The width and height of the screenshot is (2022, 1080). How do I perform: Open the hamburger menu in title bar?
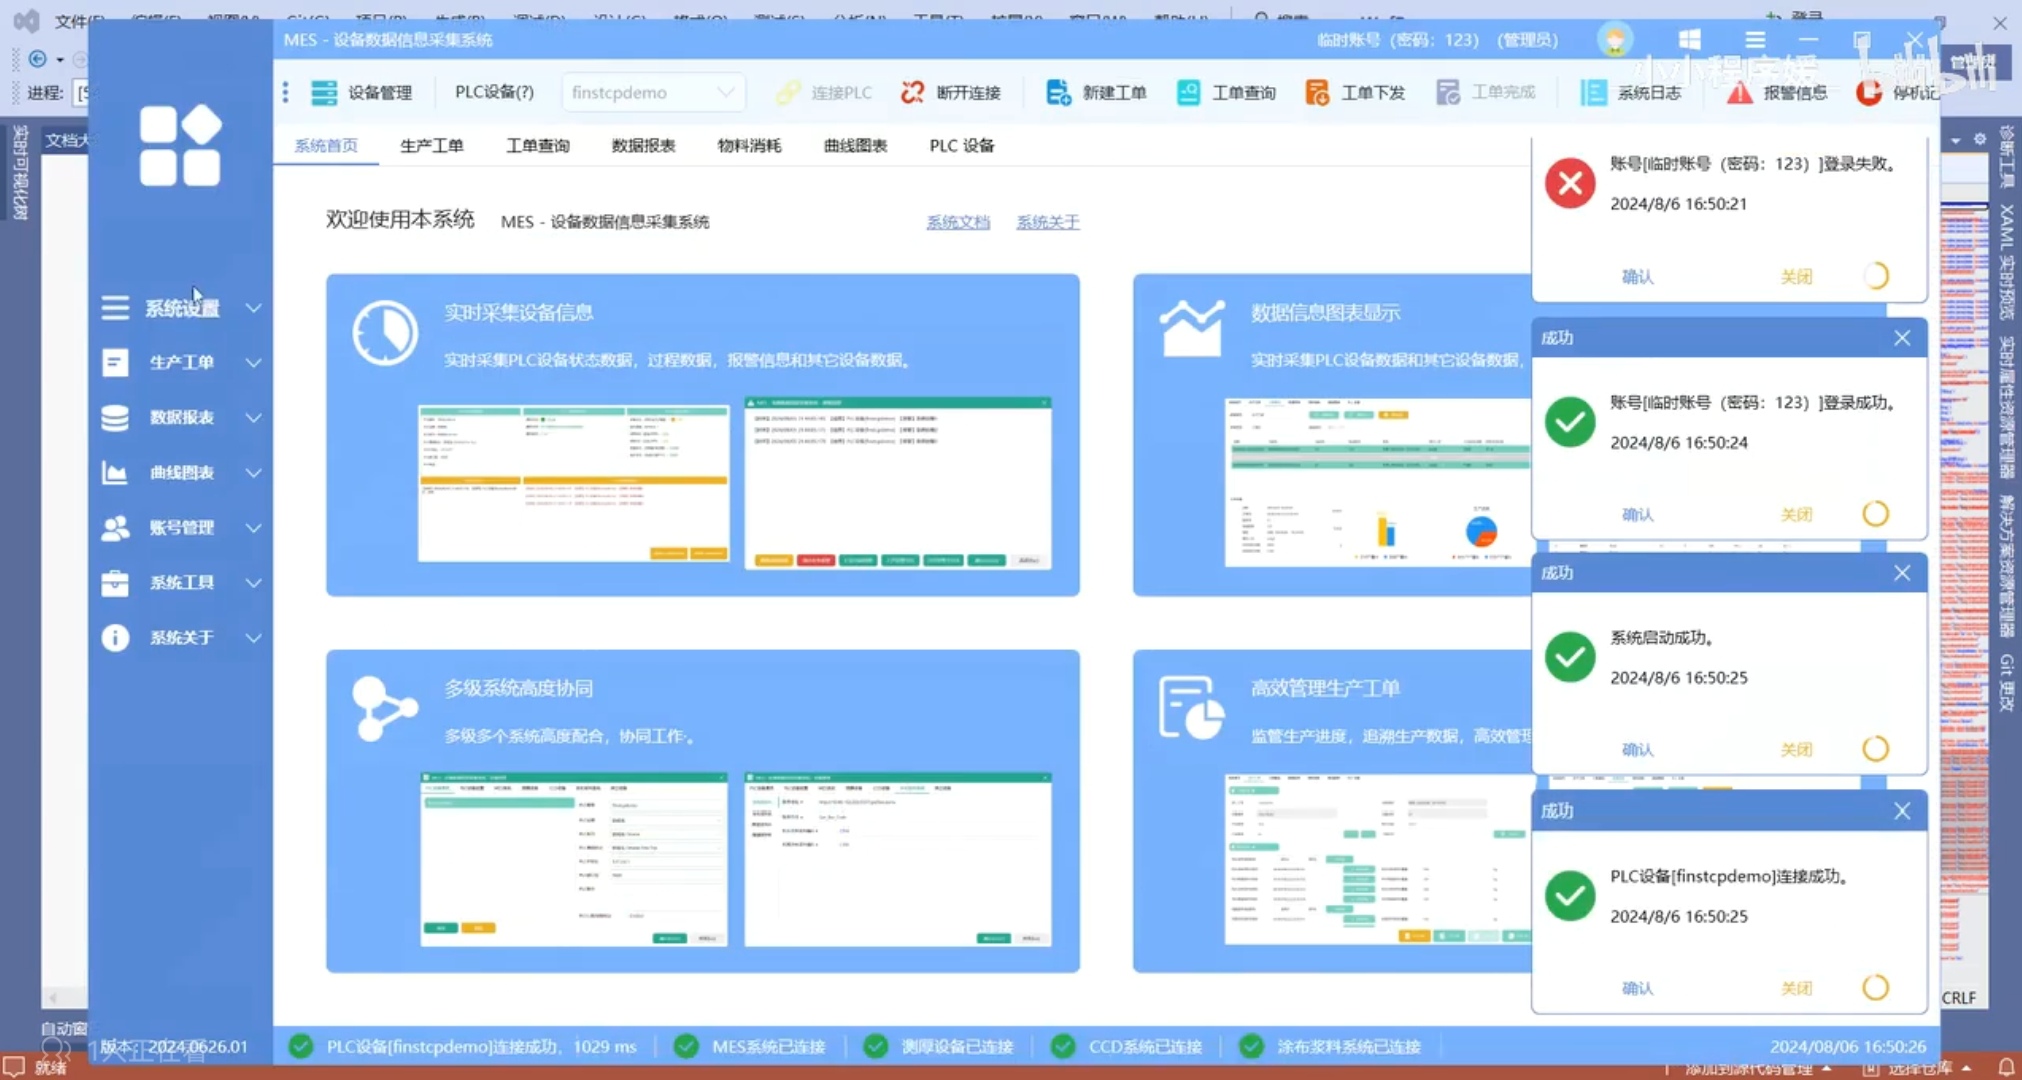[x=1754, y=40]
